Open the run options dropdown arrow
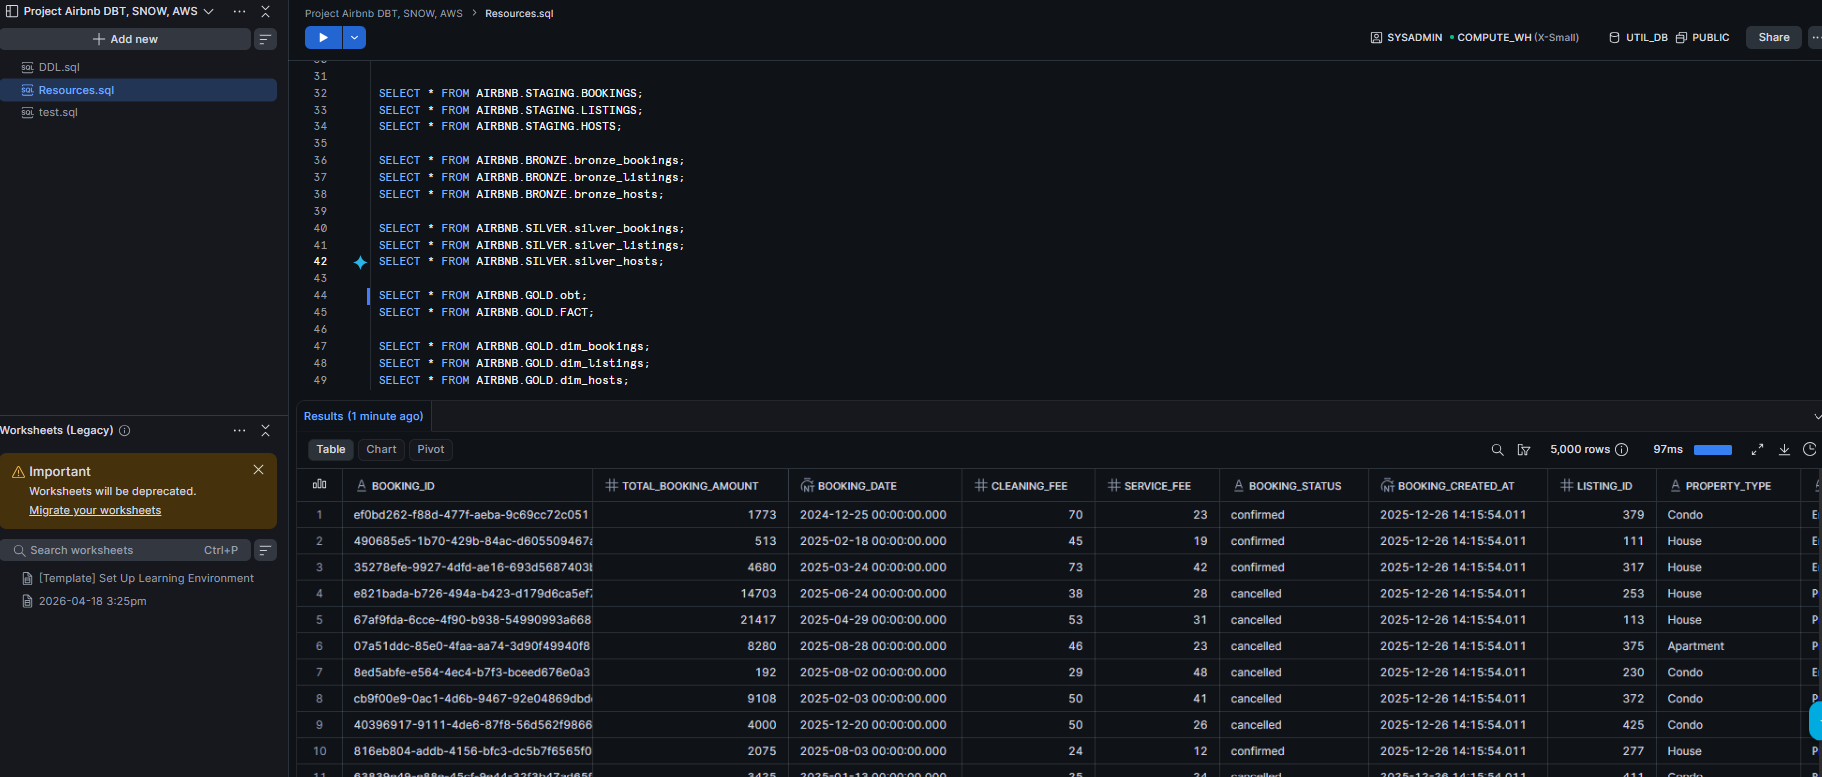This screenshot has height=777, width=1822. tap(354, 38)
